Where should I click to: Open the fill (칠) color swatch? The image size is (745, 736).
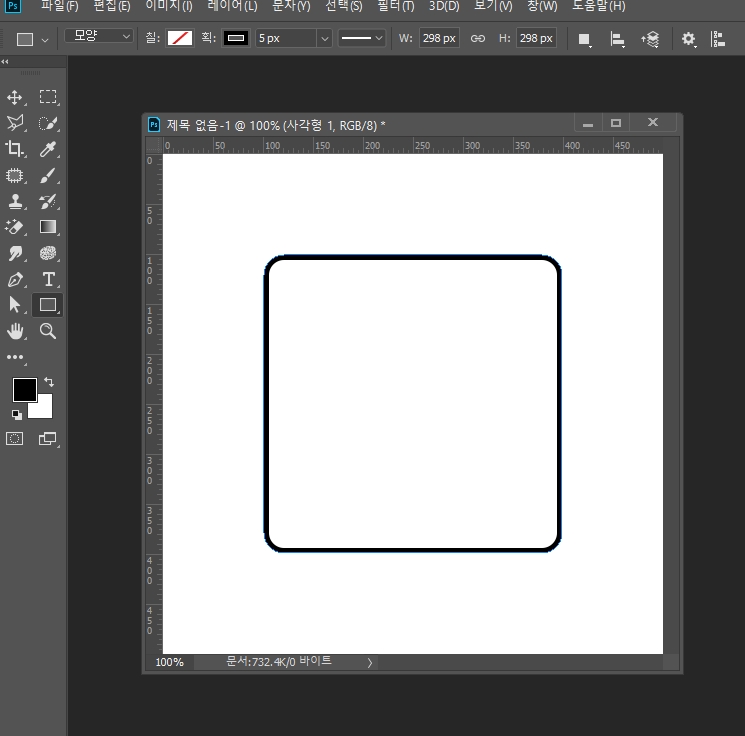point(180,38)
